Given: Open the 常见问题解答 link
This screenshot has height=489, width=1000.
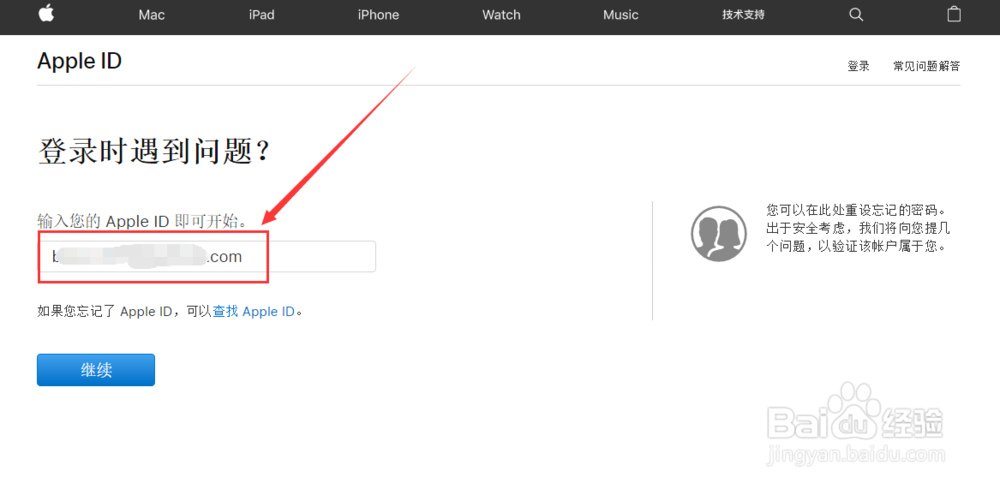Looking at the screenshot, I should (927, 66).
